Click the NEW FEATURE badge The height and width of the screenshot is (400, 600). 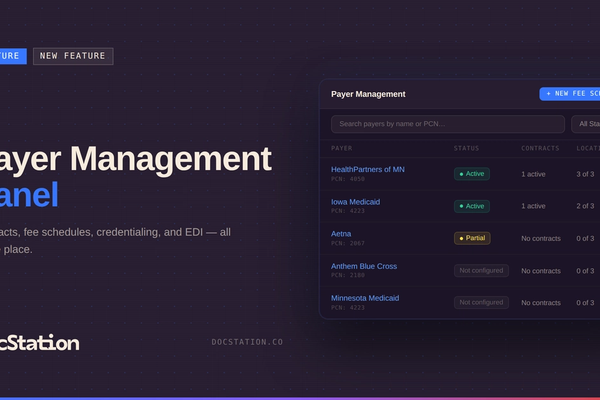[73, 56]
